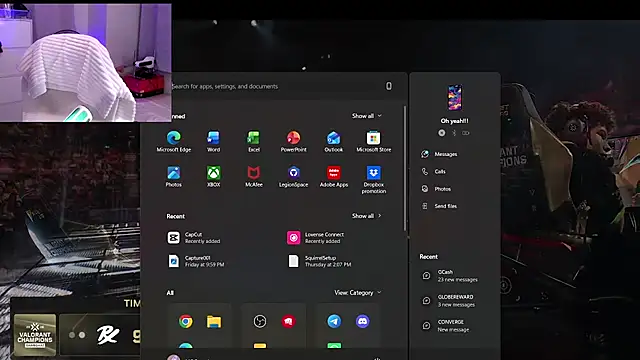The height and width of the screenshot is (360, 640).
Task: Open Outlook in the pinned section
Action: (x=333, y=141)
